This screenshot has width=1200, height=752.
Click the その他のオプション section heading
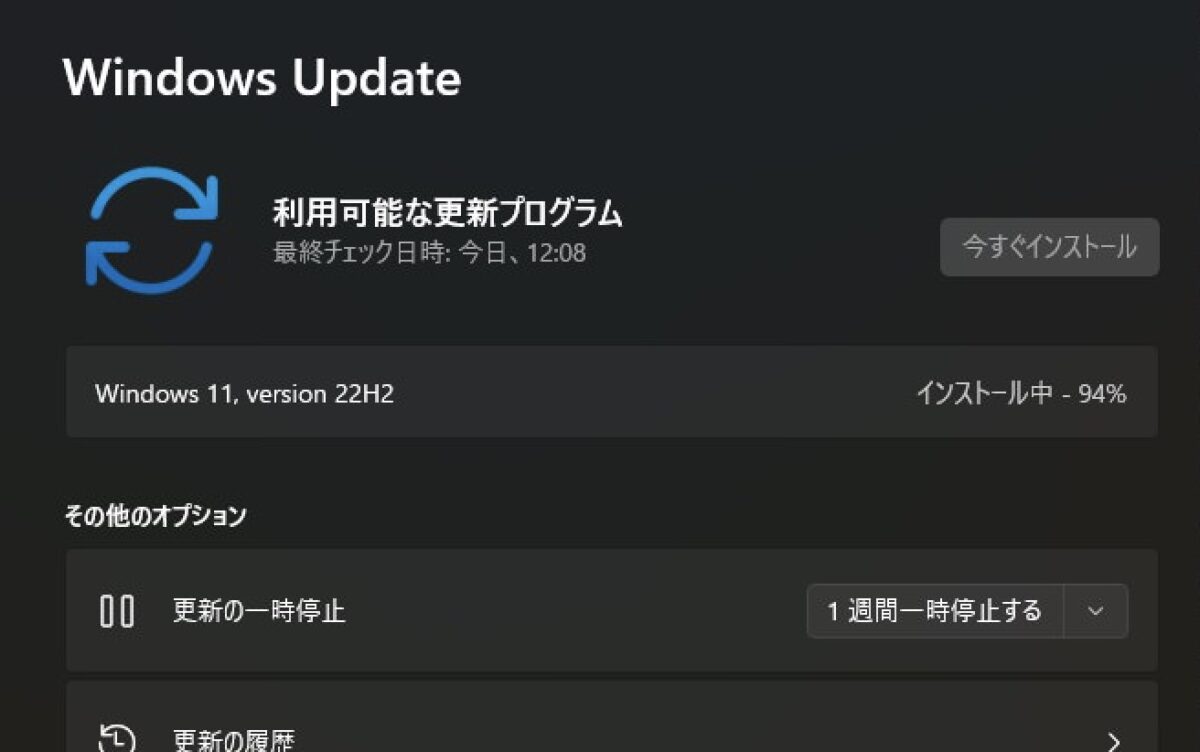[155, 516]
